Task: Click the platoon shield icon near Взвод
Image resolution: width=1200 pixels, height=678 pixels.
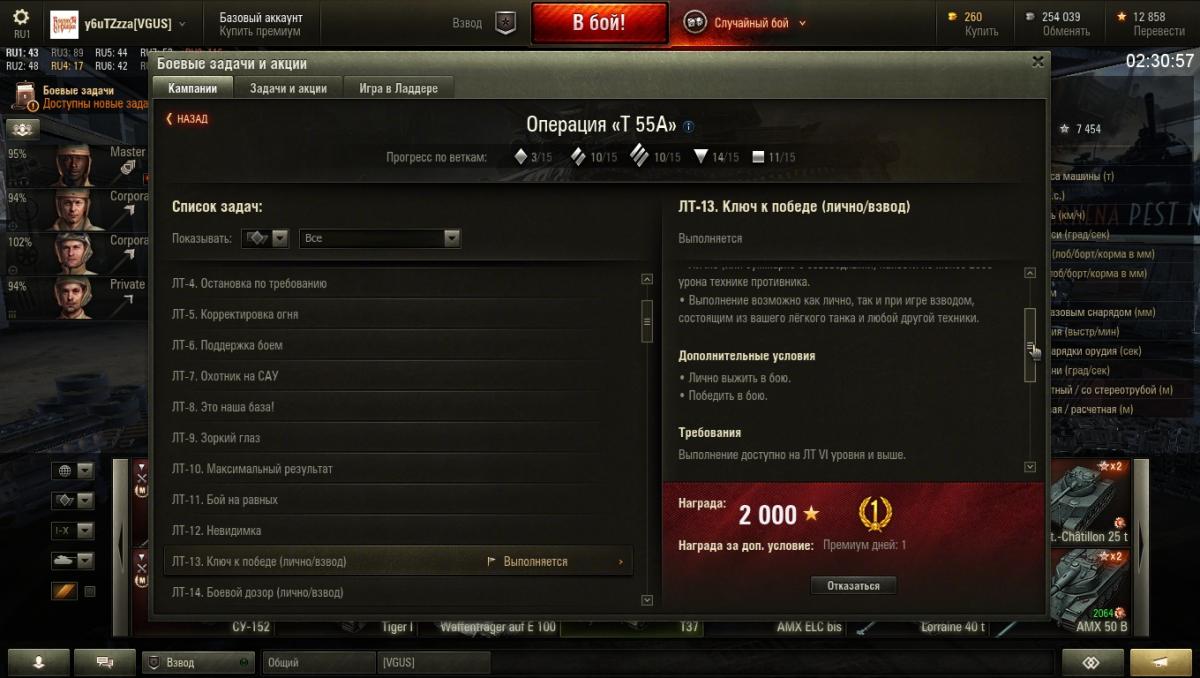Action: coord(506,23)
